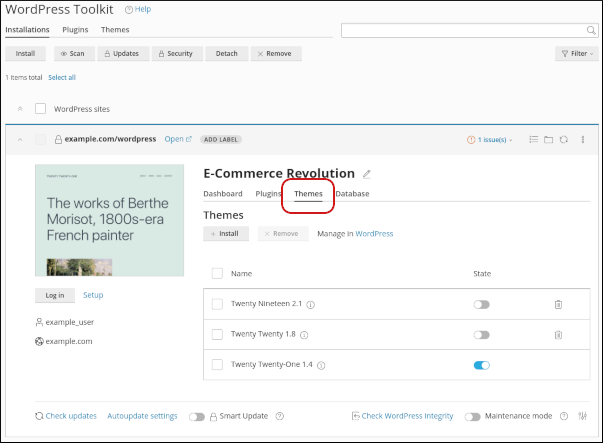This screenshot has height=443, width=603.
Task: Enable the Smart Update switch
Action: pyautogui.click(x=197, y=417)
